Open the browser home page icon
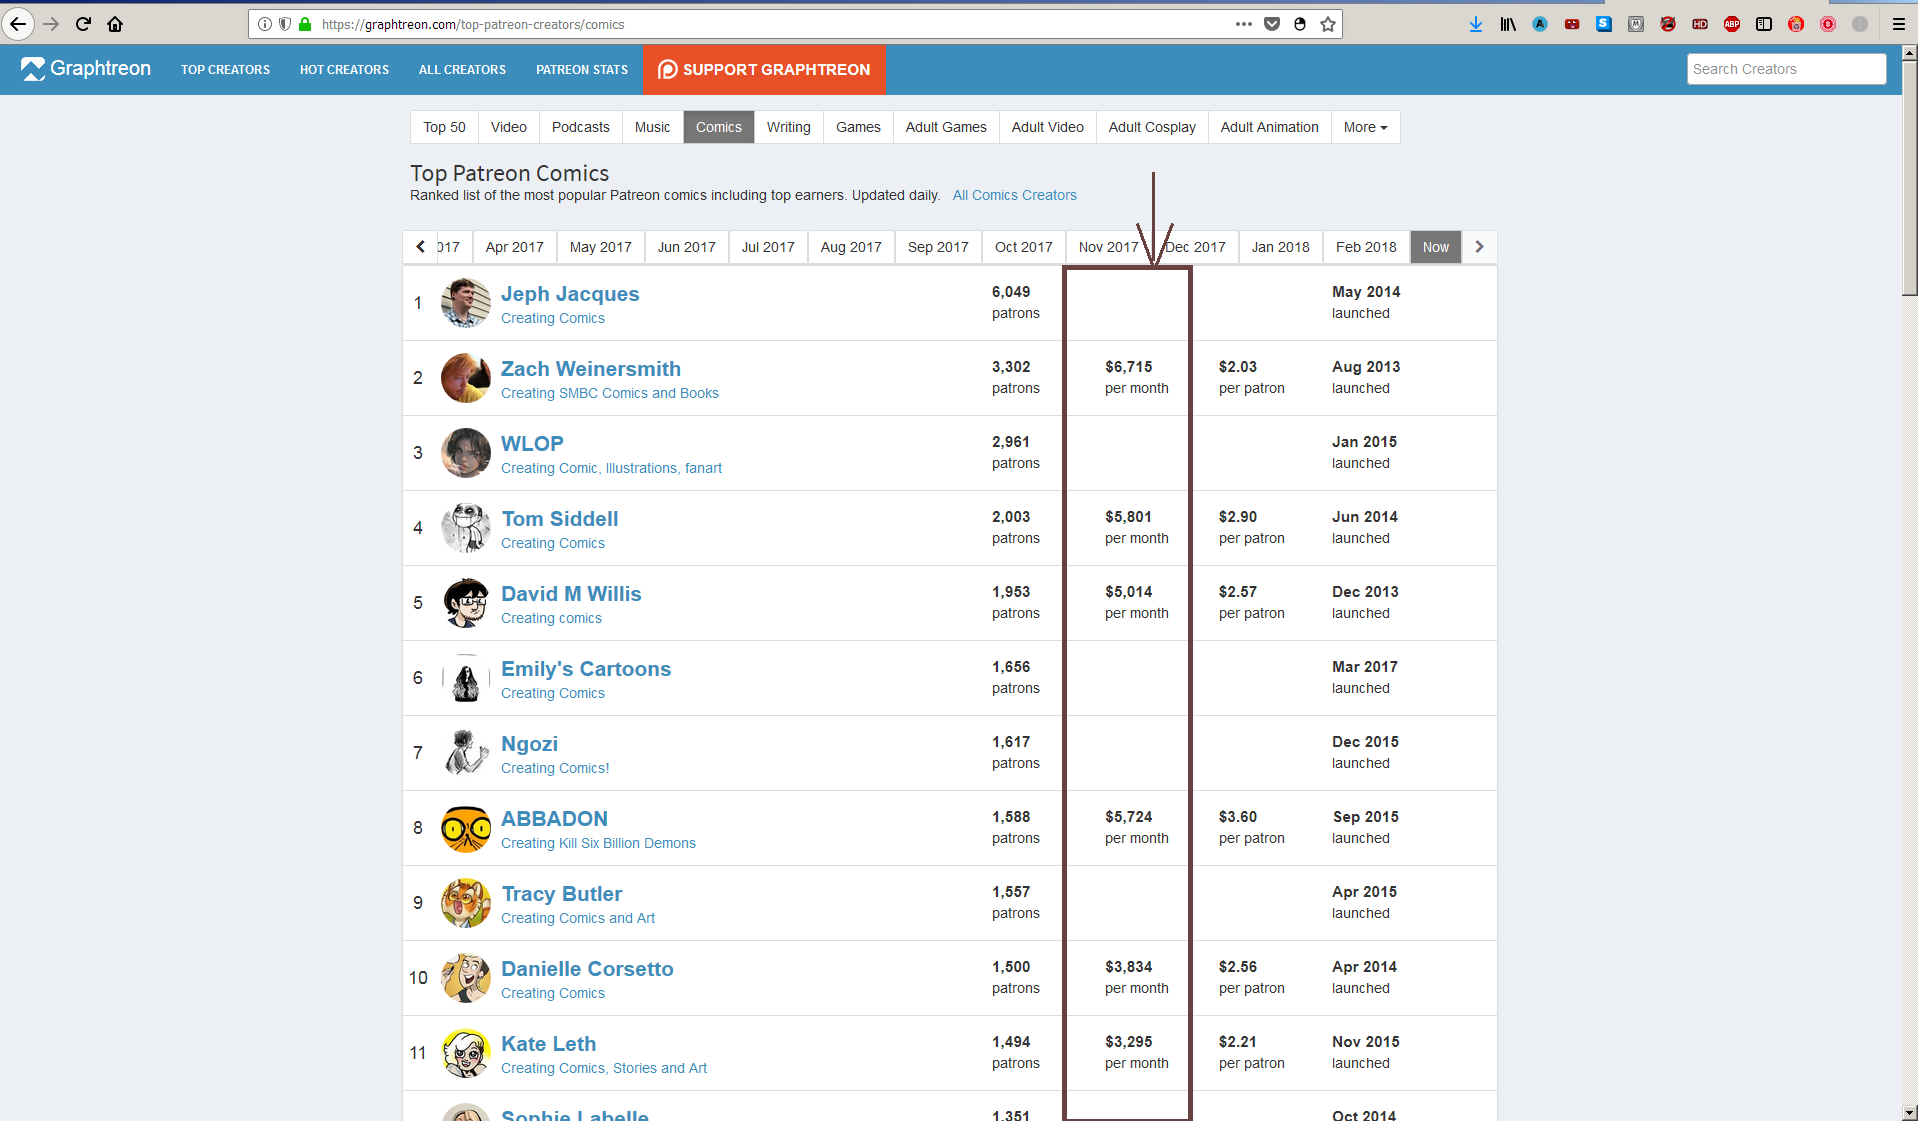This screenshot has width=1918, height=1121. 115,24
